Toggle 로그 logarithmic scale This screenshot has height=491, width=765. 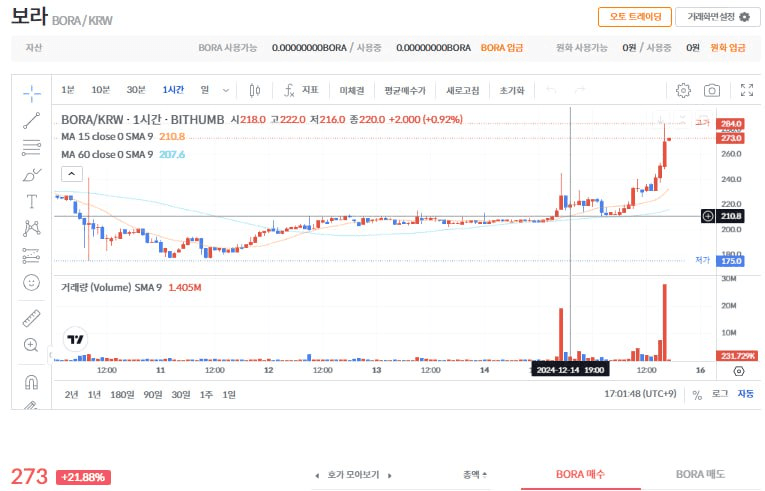click(720, 394)
